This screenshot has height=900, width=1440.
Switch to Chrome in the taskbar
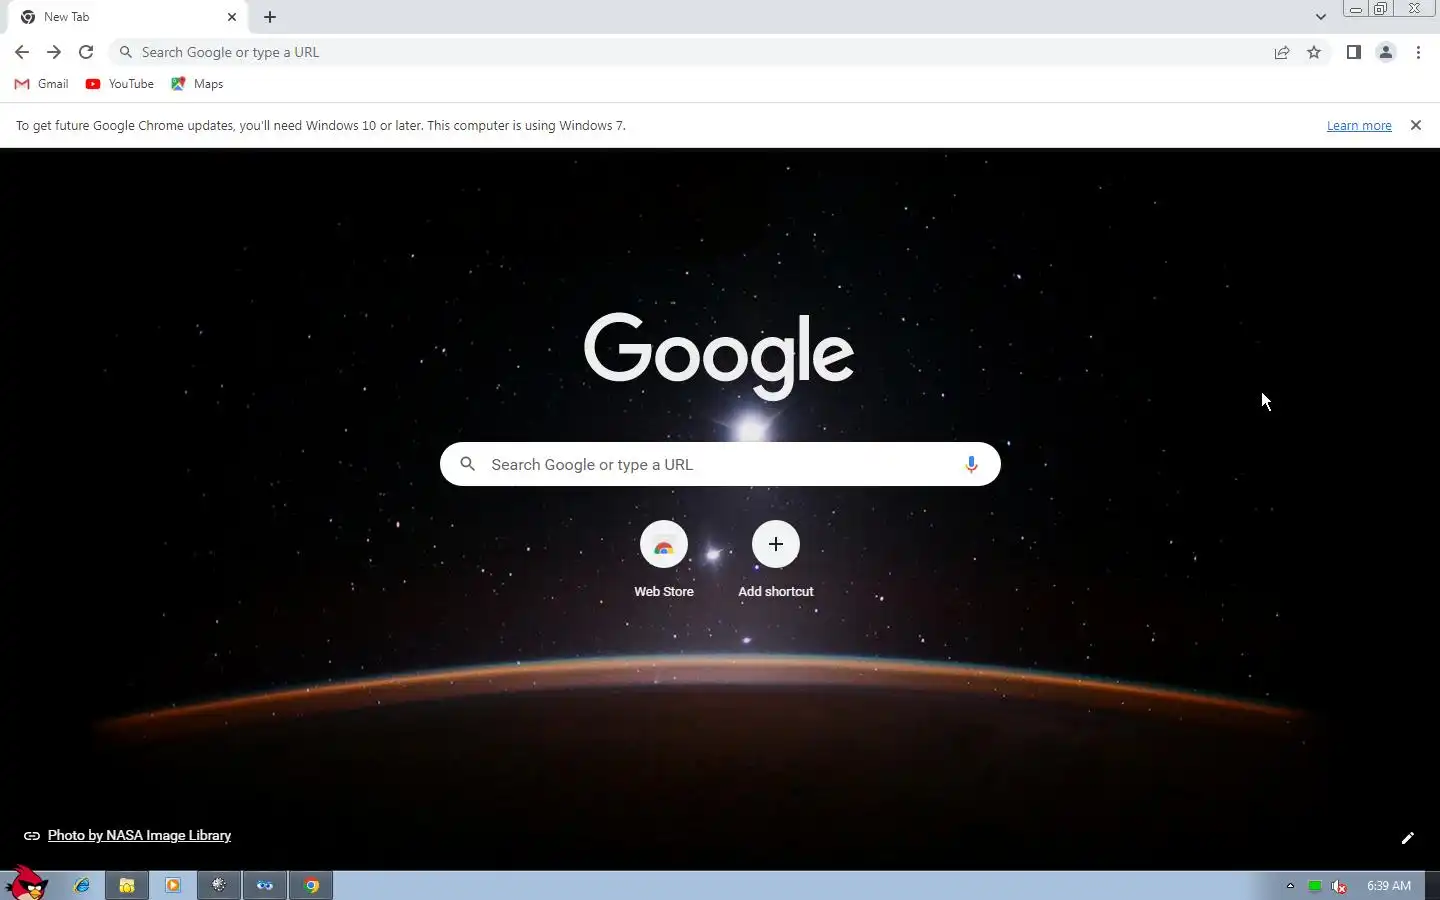point(311,885)
